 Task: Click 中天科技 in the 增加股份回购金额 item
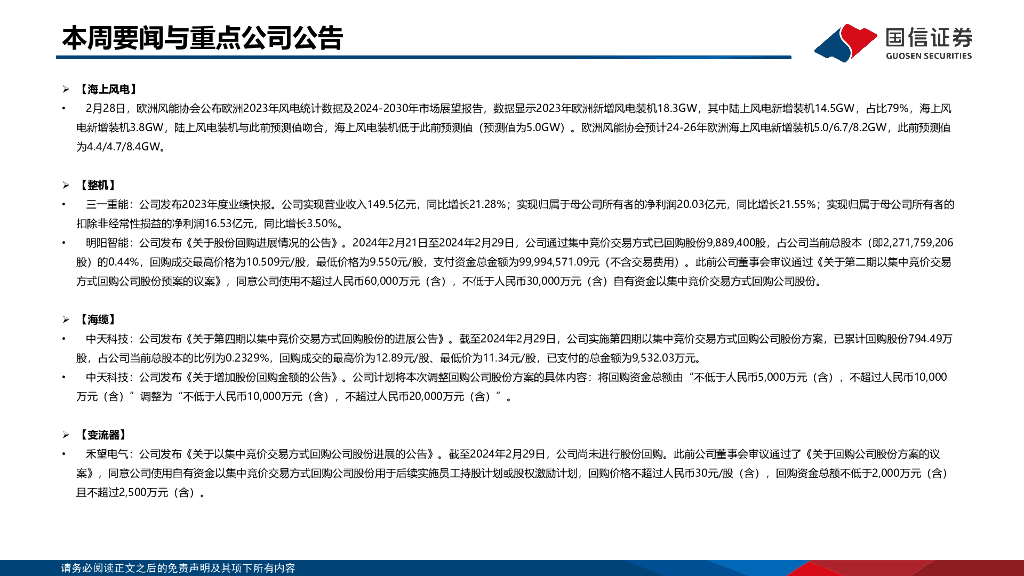pos(107,377)
